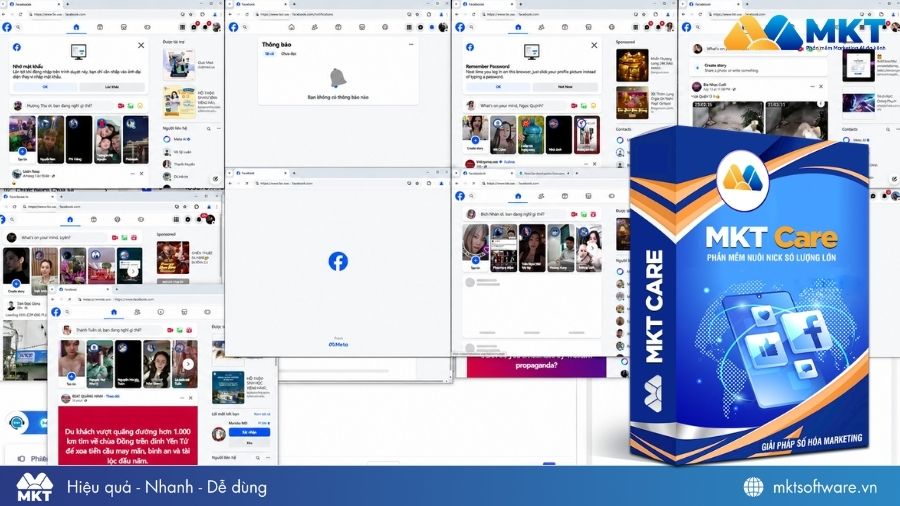Search Facebook in Thanh Tuấn window
This screenshot has height=506, width=900.
(67, 312)
